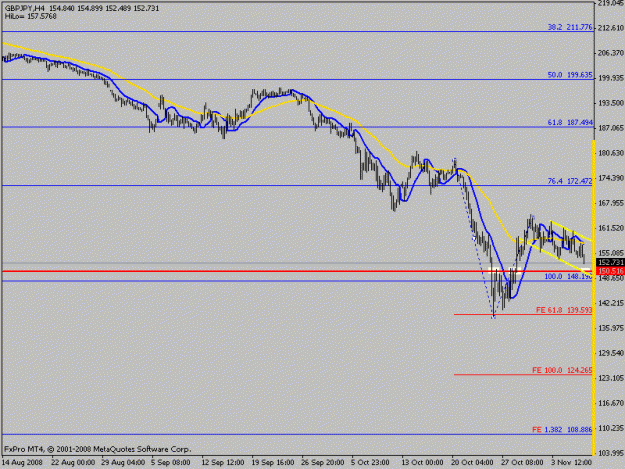625x469 pixels.
Task: Click the 135.975 price axis value
Action: coord(611,328)
